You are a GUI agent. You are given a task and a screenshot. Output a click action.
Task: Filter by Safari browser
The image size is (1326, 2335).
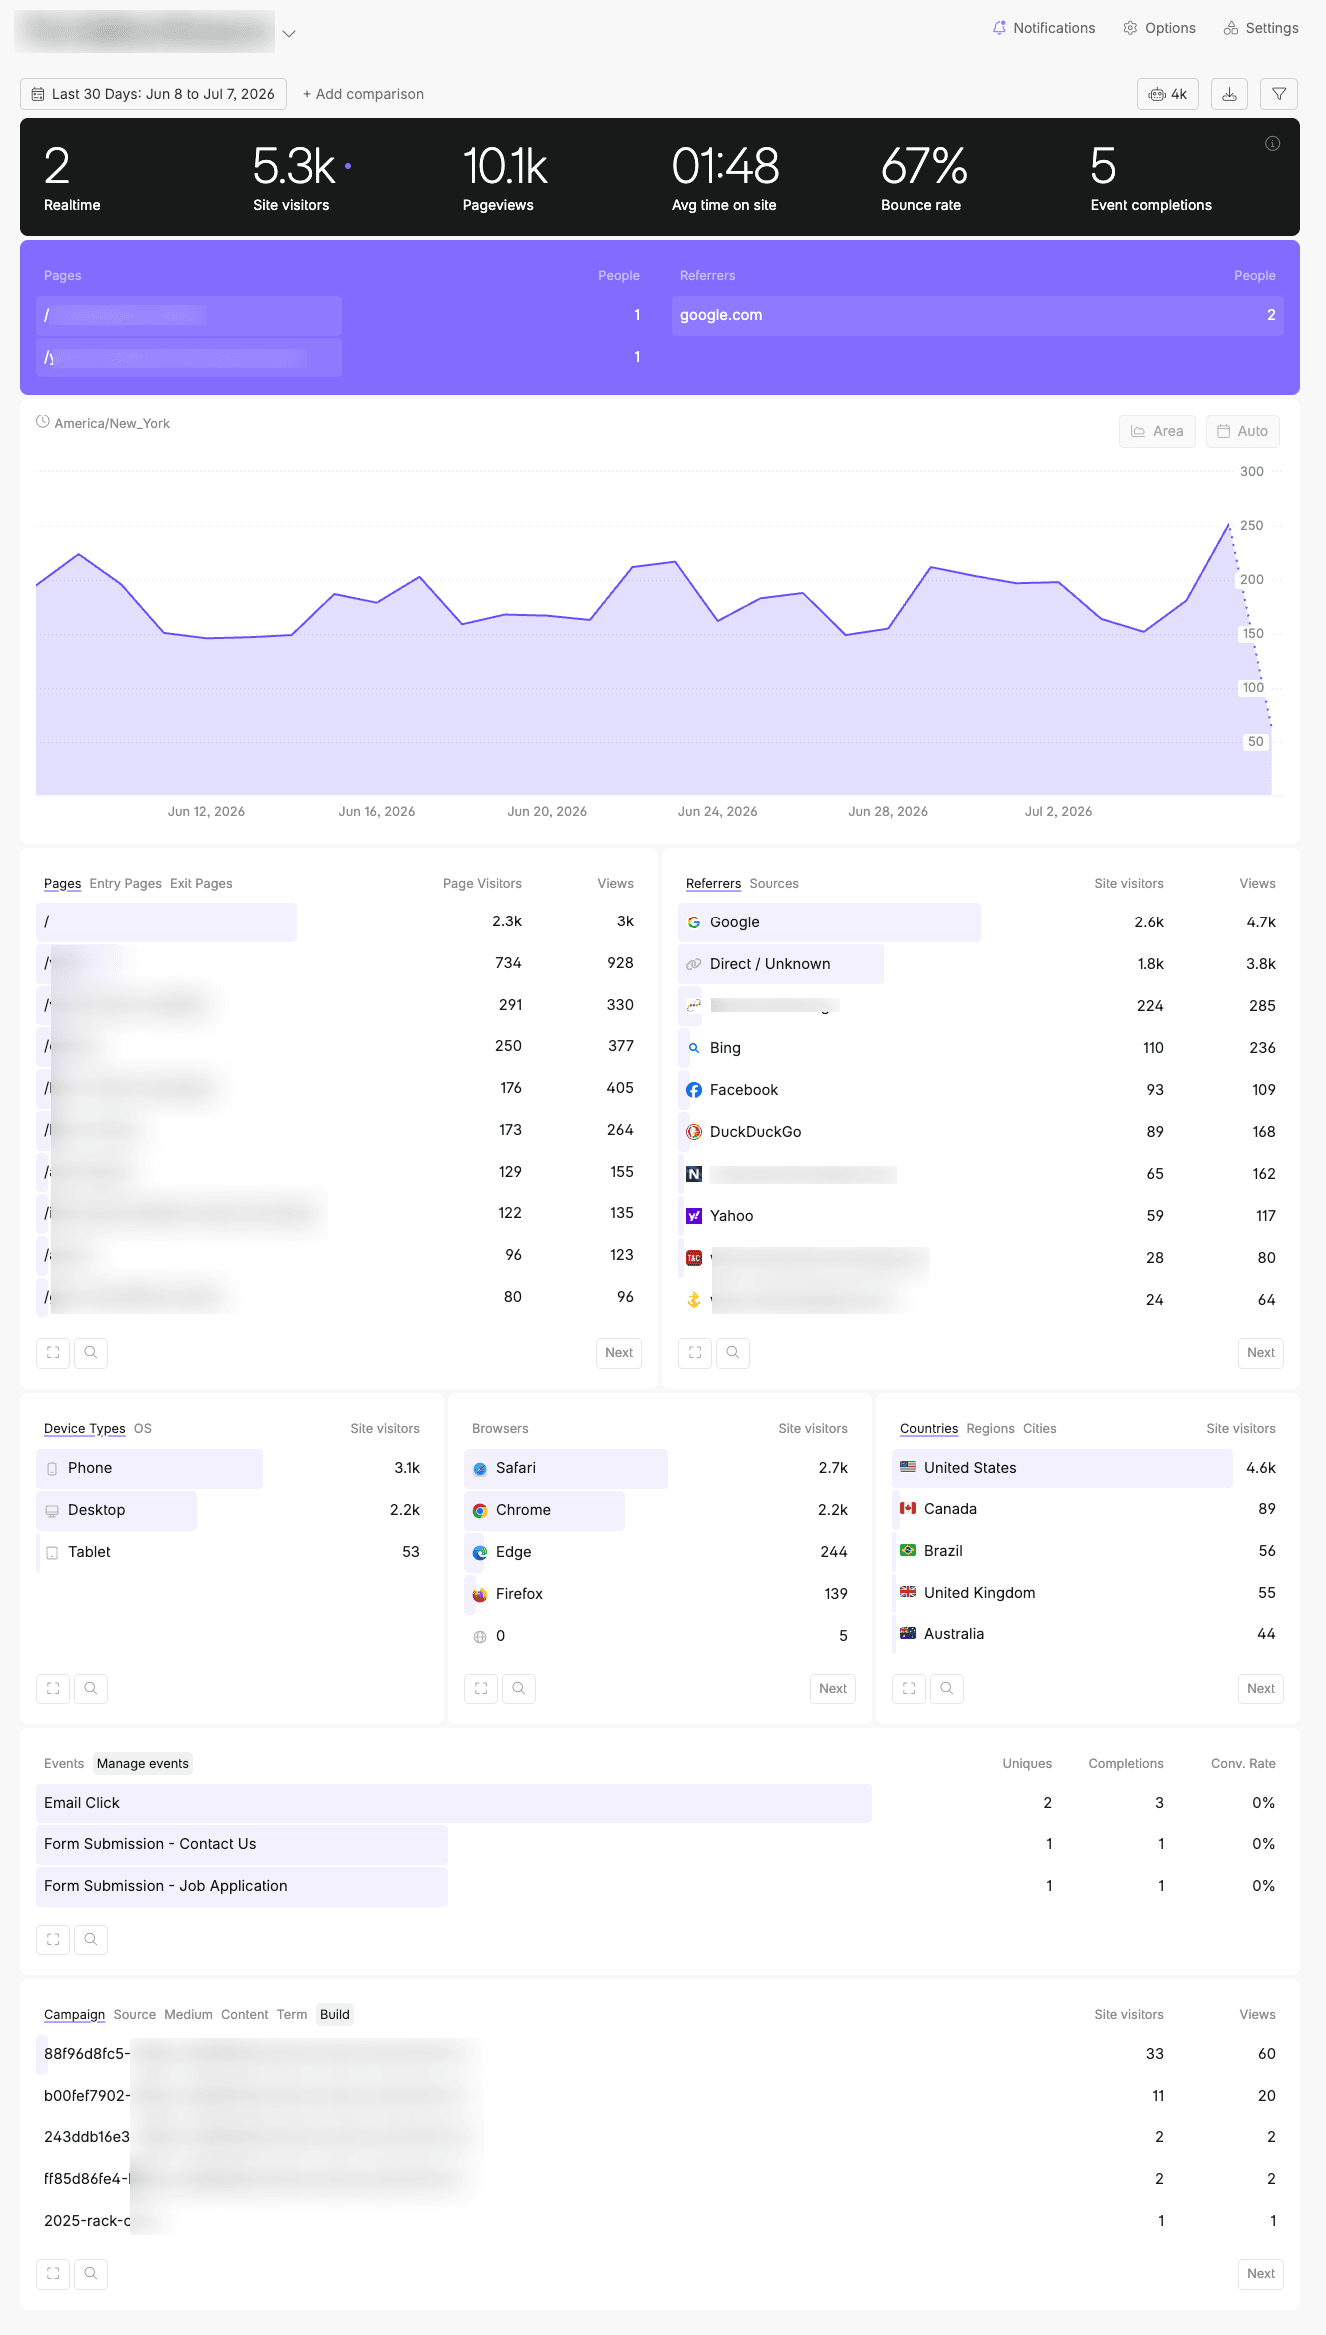coord(660,1468)
